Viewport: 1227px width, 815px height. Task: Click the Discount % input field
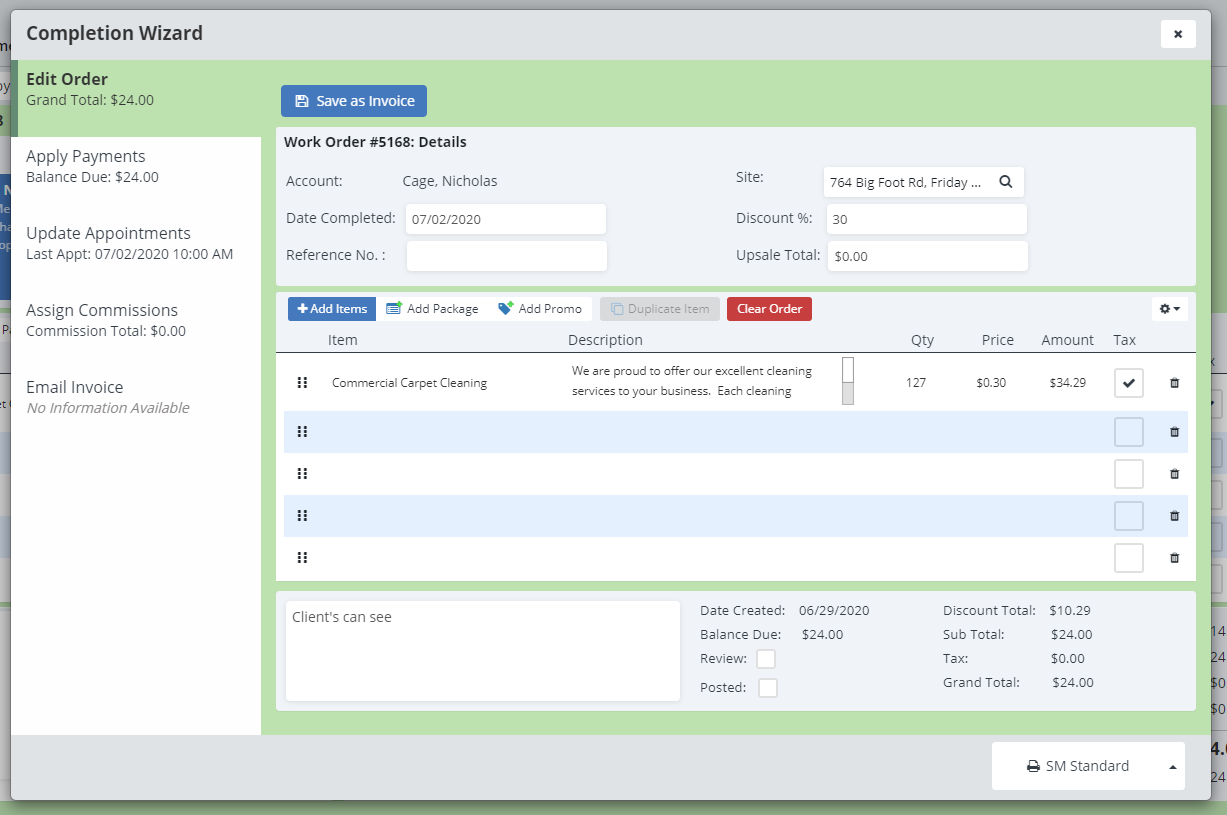click(926, 219)
